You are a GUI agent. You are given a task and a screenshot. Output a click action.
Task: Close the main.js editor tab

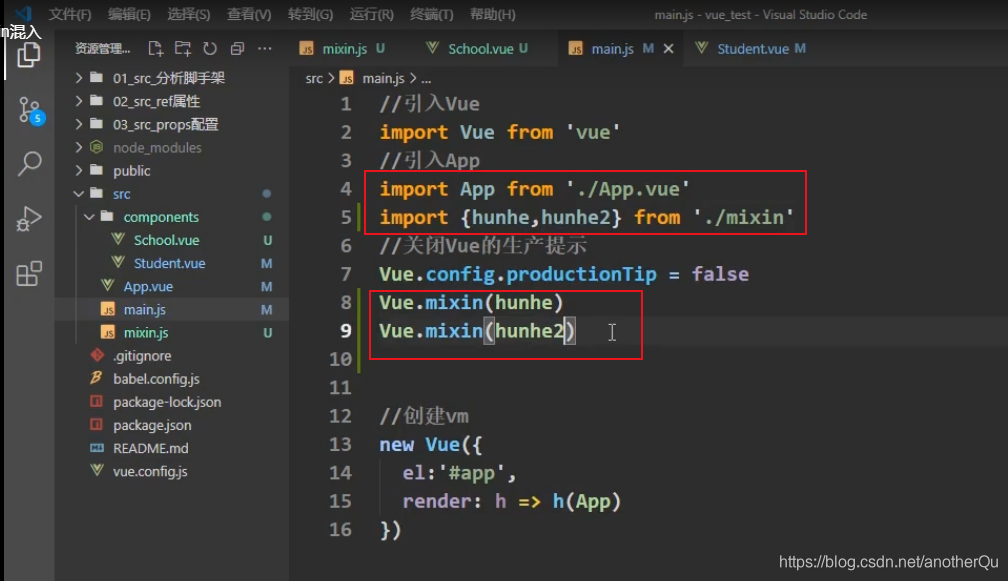pyautogui.click(x=669, y=49)
